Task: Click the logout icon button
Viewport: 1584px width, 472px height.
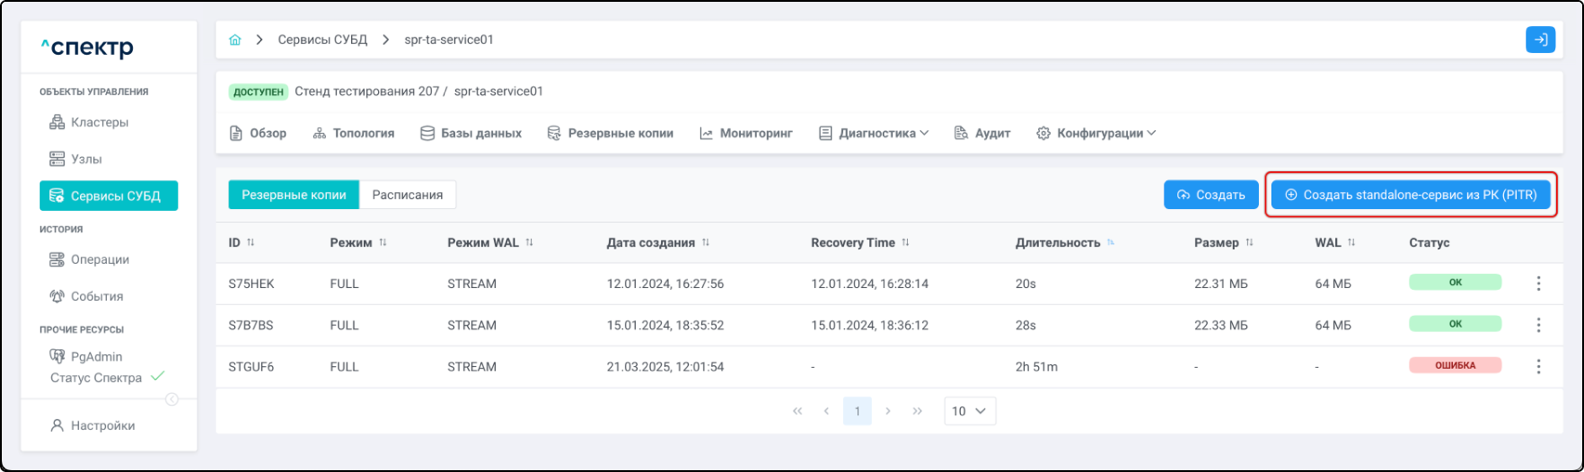Action: (x=1540, y=40)
